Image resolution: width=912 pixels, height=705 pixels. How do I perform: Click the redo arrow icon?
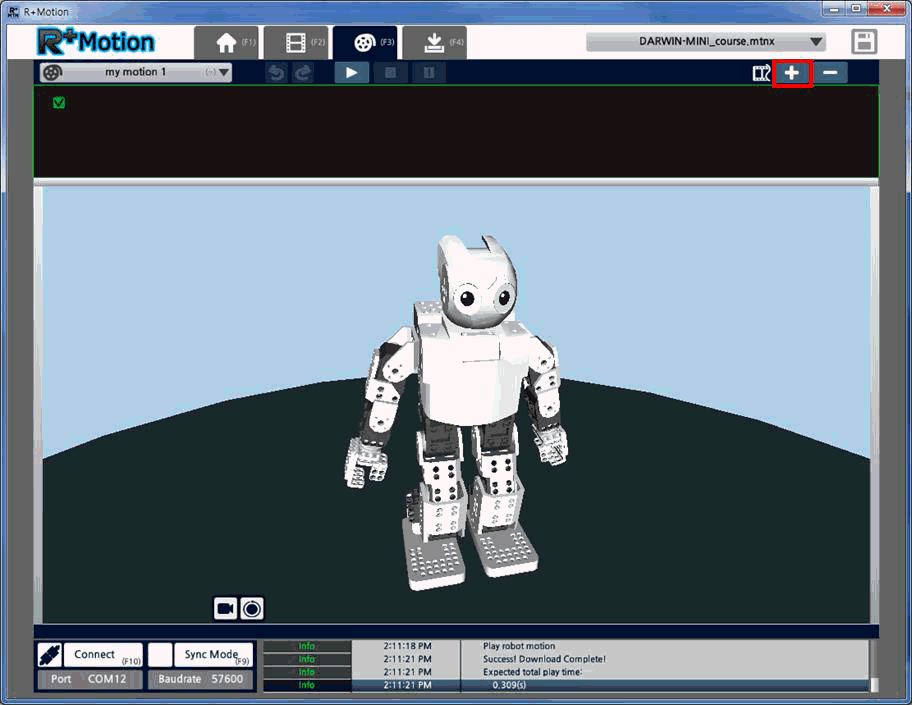[x=303, y=73]
